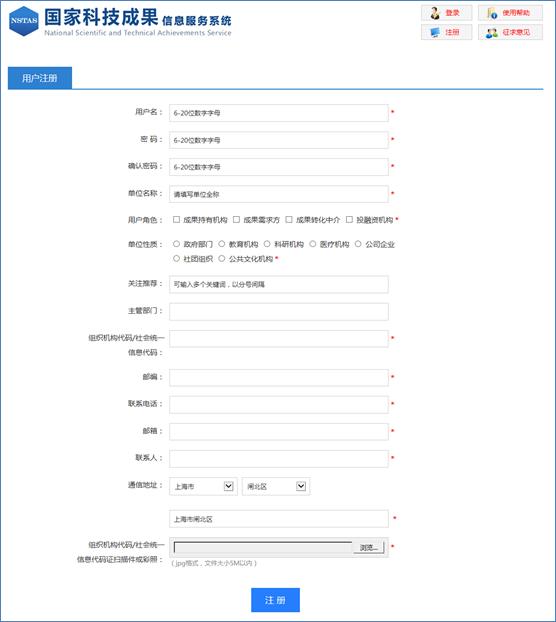
Task: Focus the 用户名 username input field
Action: 279,113
